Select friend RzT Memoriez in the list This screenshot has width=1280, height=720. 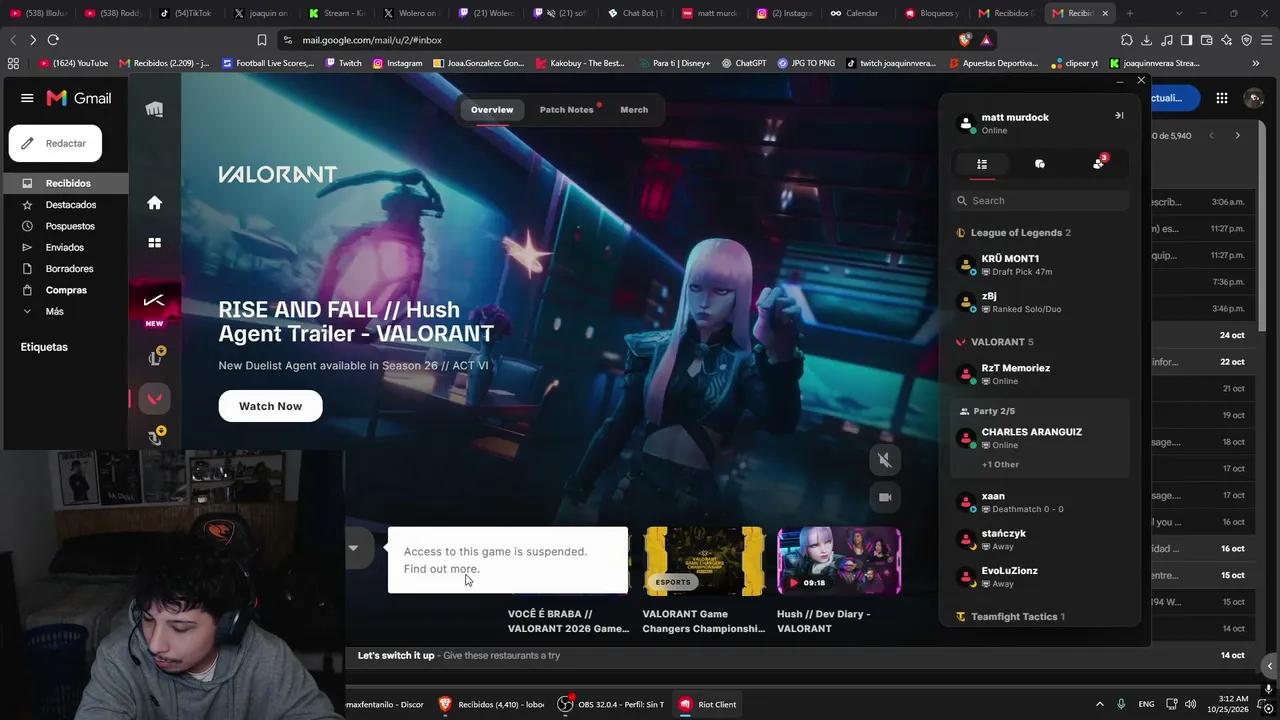coord(1040,374)
